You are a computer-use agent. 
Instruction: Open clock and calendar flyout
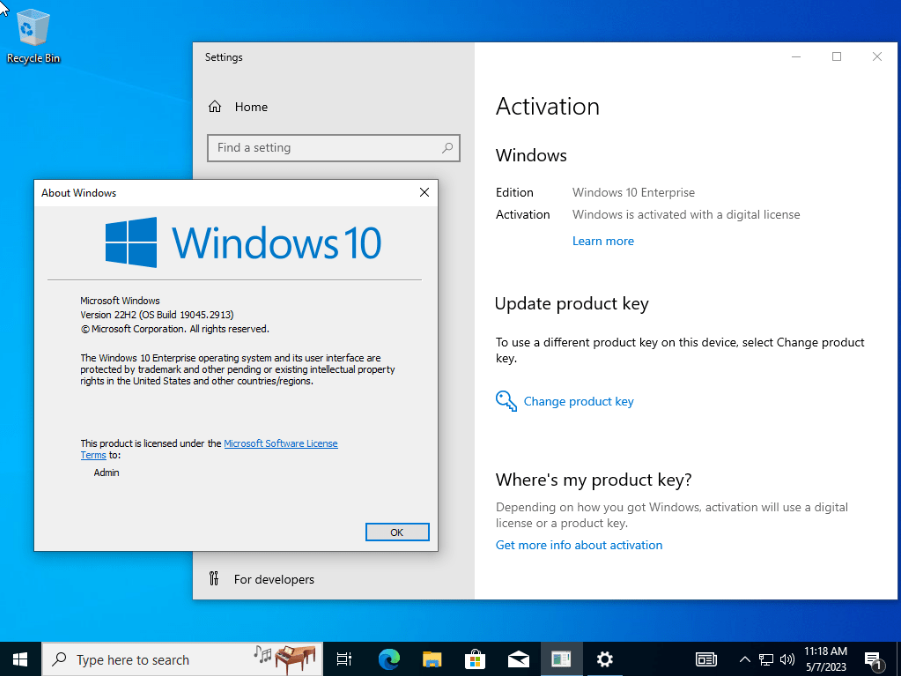tap(826, 659)
